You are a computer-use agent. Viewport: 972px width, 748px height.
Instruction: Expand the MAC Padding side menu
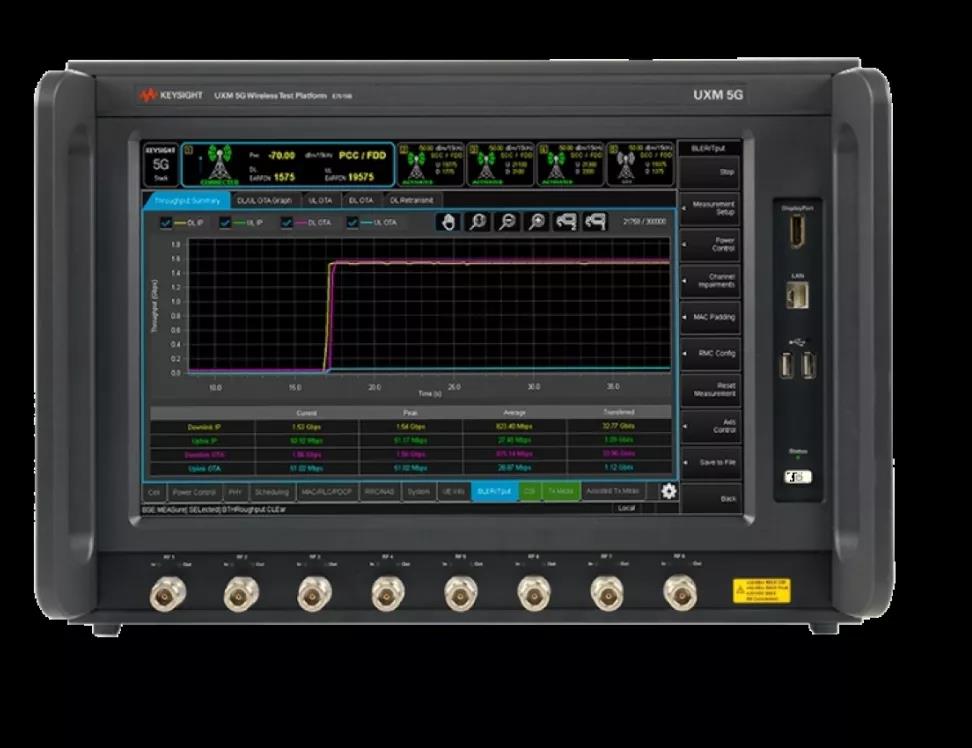pos(710,317)
